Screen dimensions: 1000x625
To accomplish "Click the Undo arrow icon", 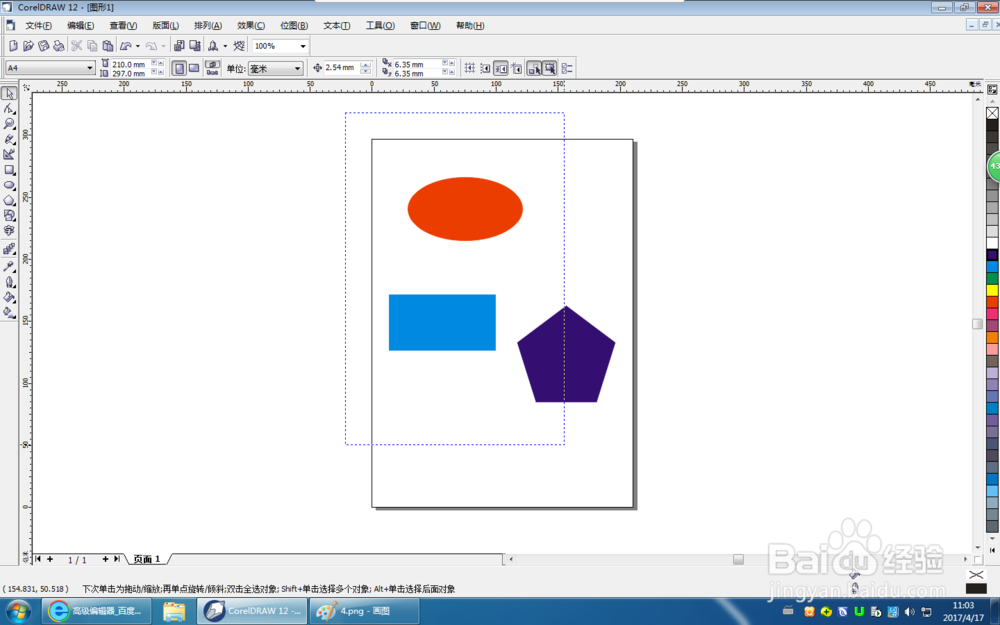I will click(x=126, y=46).
